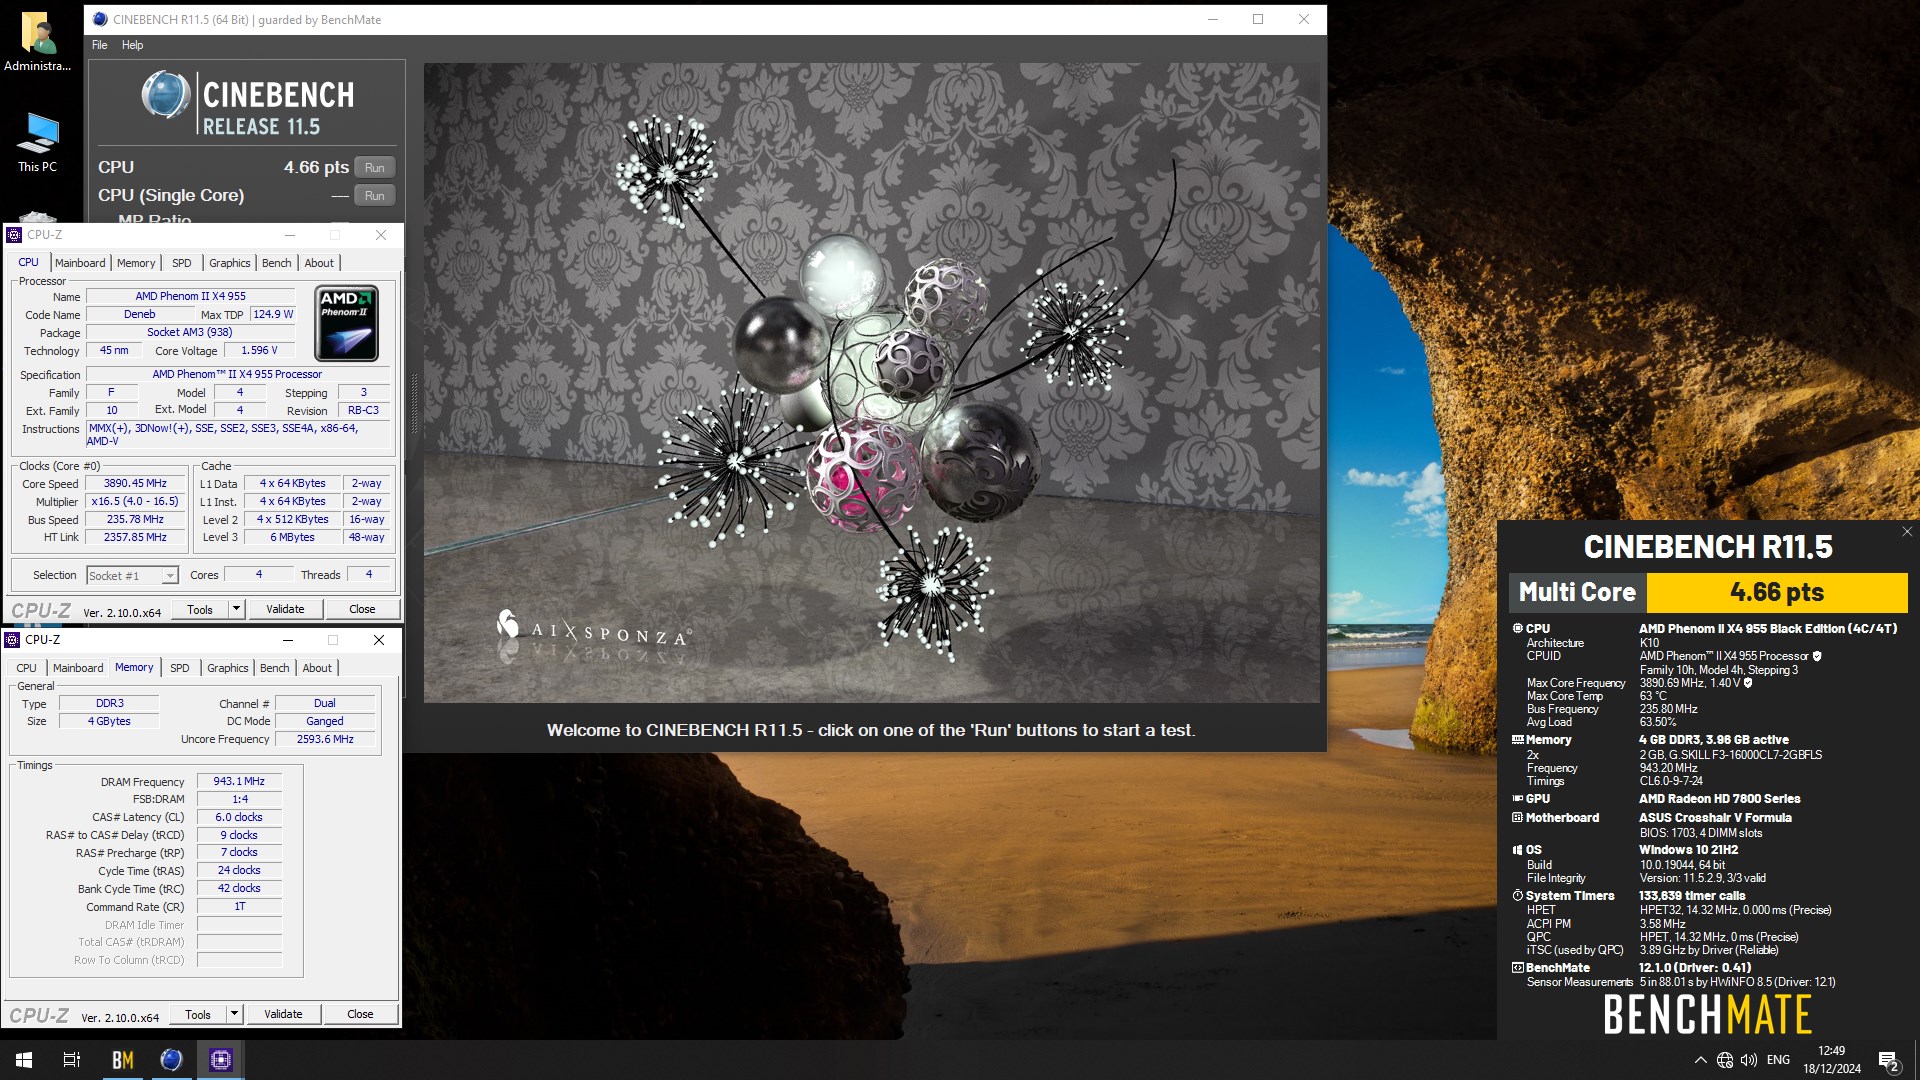The image size is (1920, 1080).
Task: Open Graphics tab in upper CPU-Z
Action: [x=229, y=263]
